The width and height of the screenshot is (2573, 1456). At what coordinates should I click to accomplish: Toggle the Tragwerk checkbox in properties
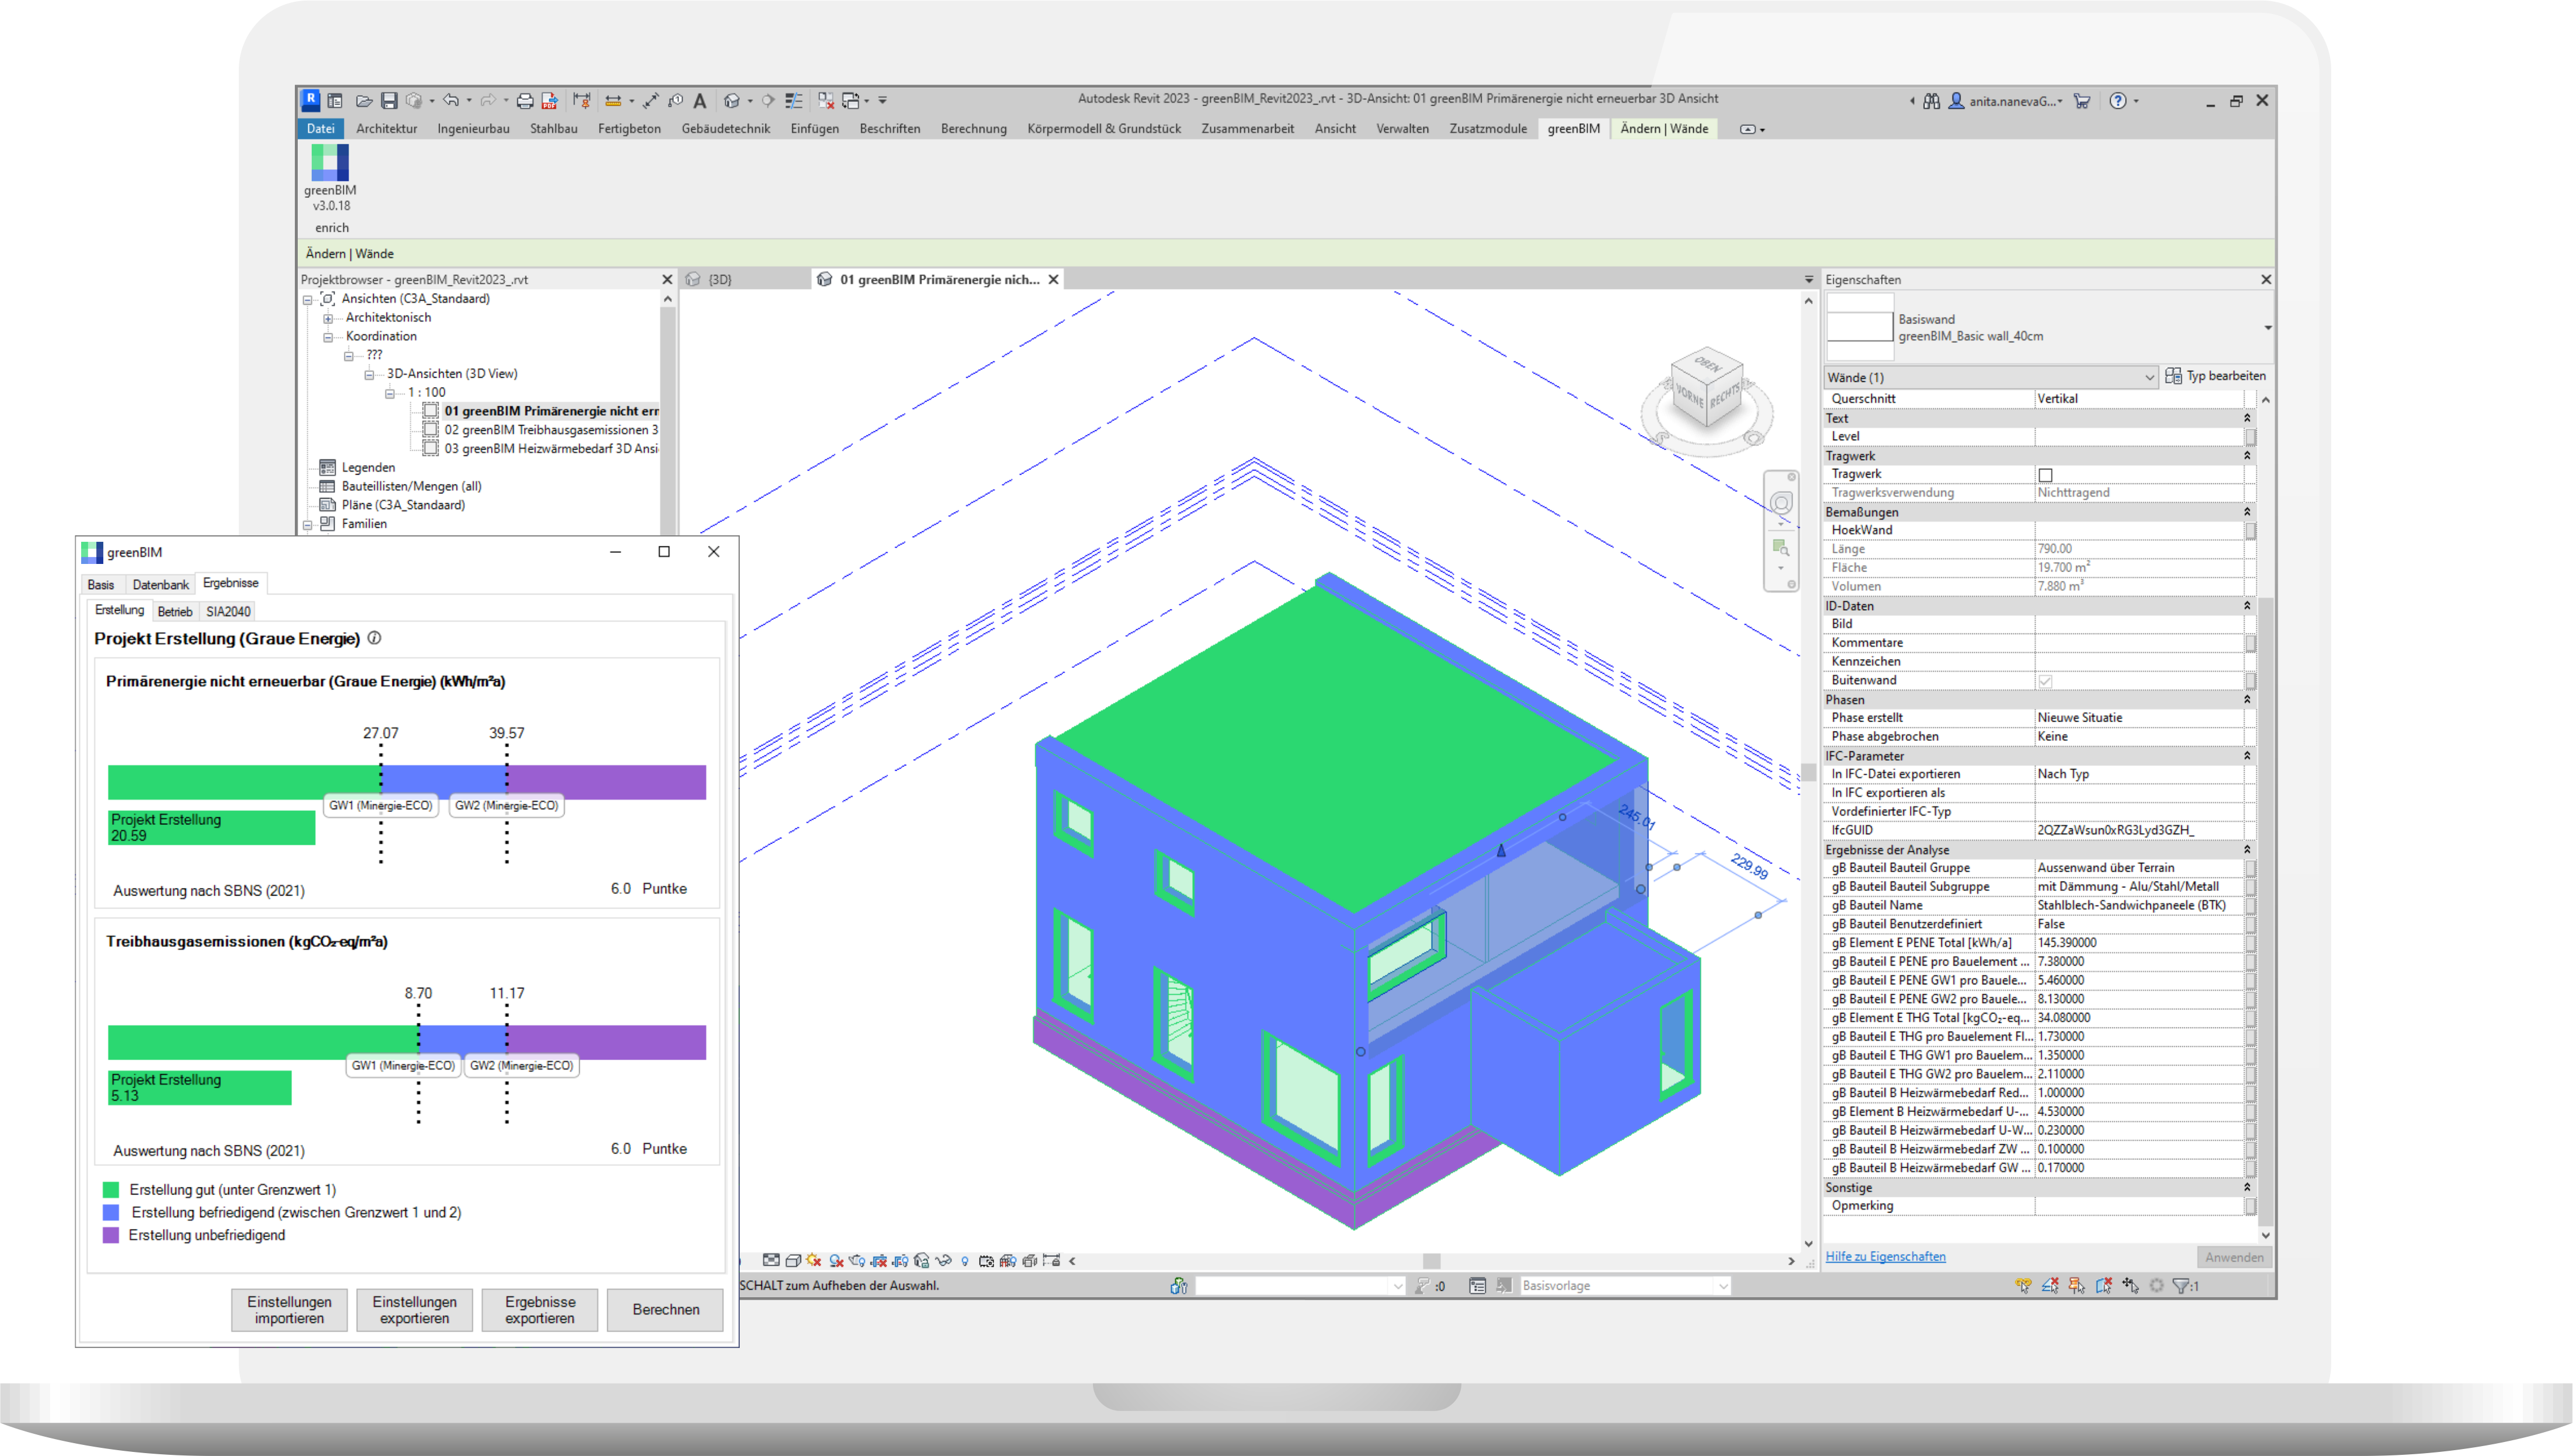pyautogui.click(x=2045, y=475)
